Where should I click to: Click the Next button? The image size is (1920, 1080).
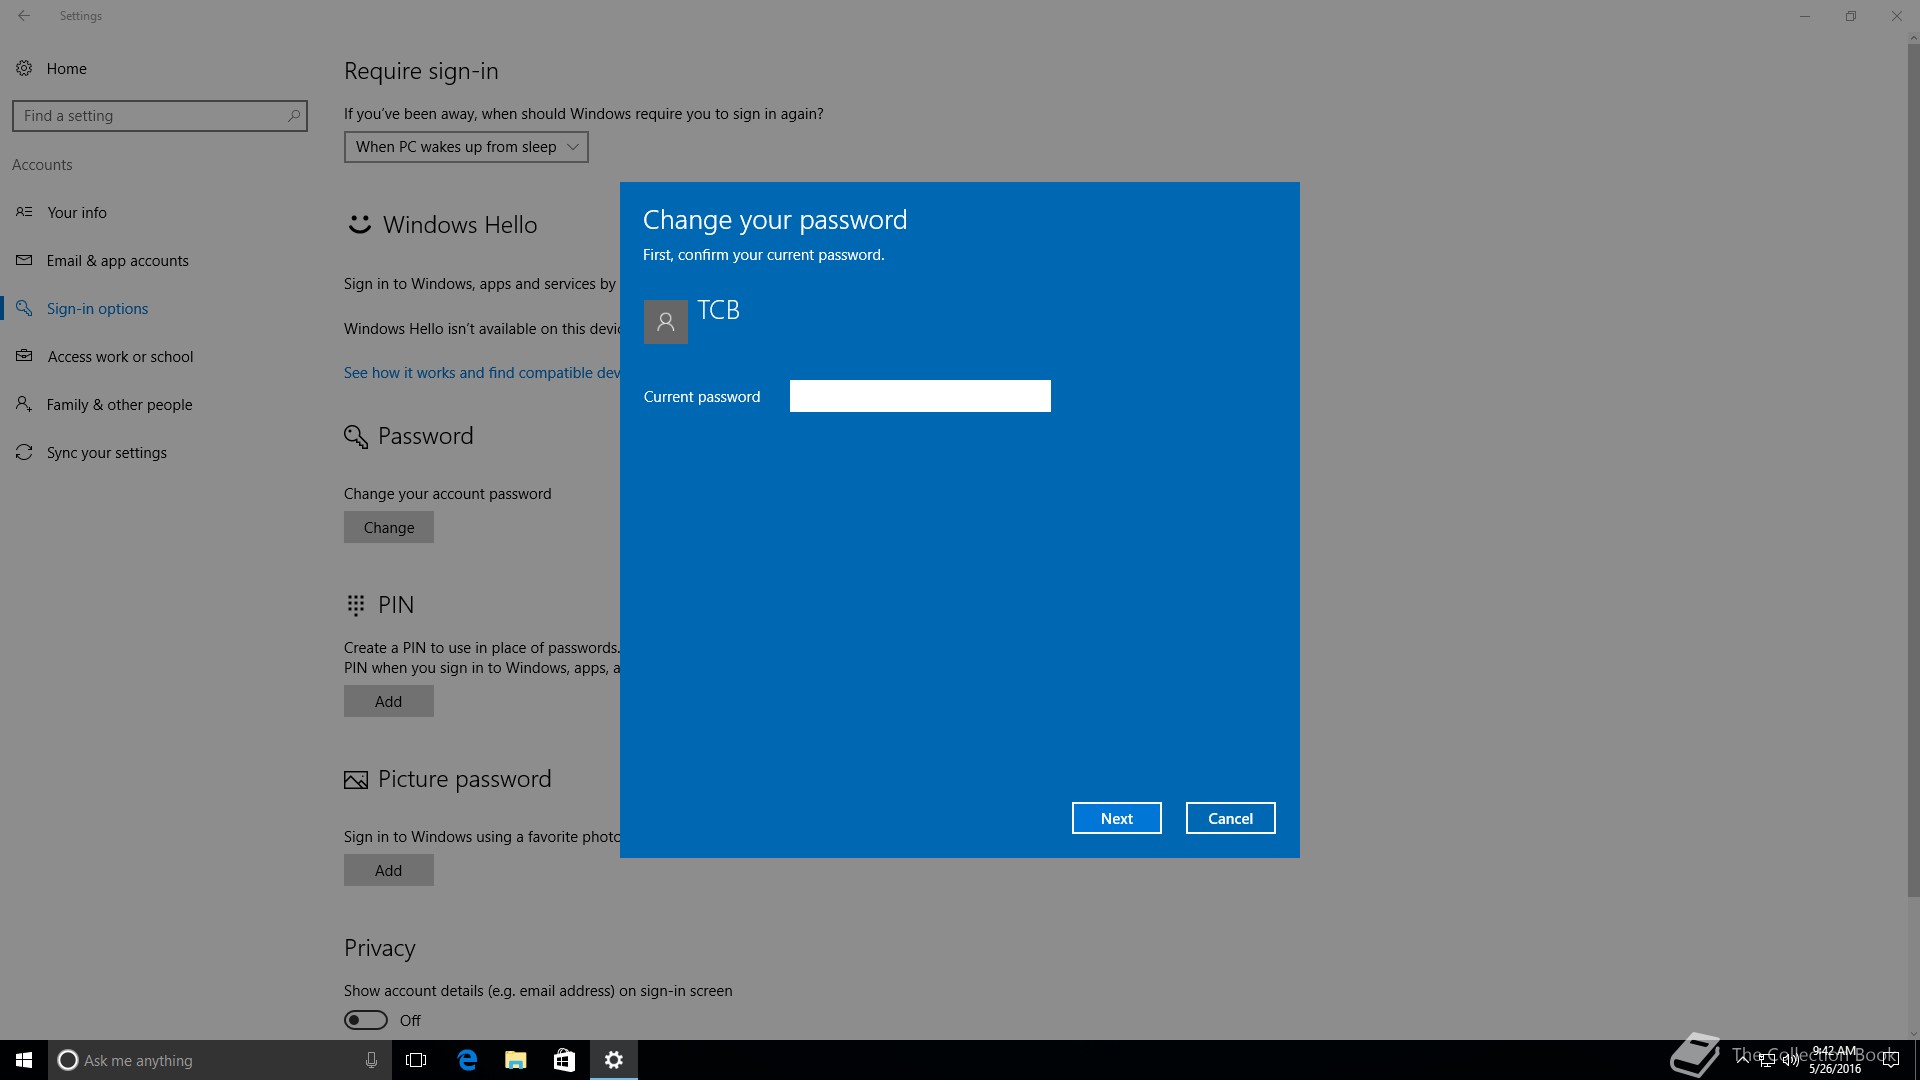pyautogui.click(x=1116, y=818)
